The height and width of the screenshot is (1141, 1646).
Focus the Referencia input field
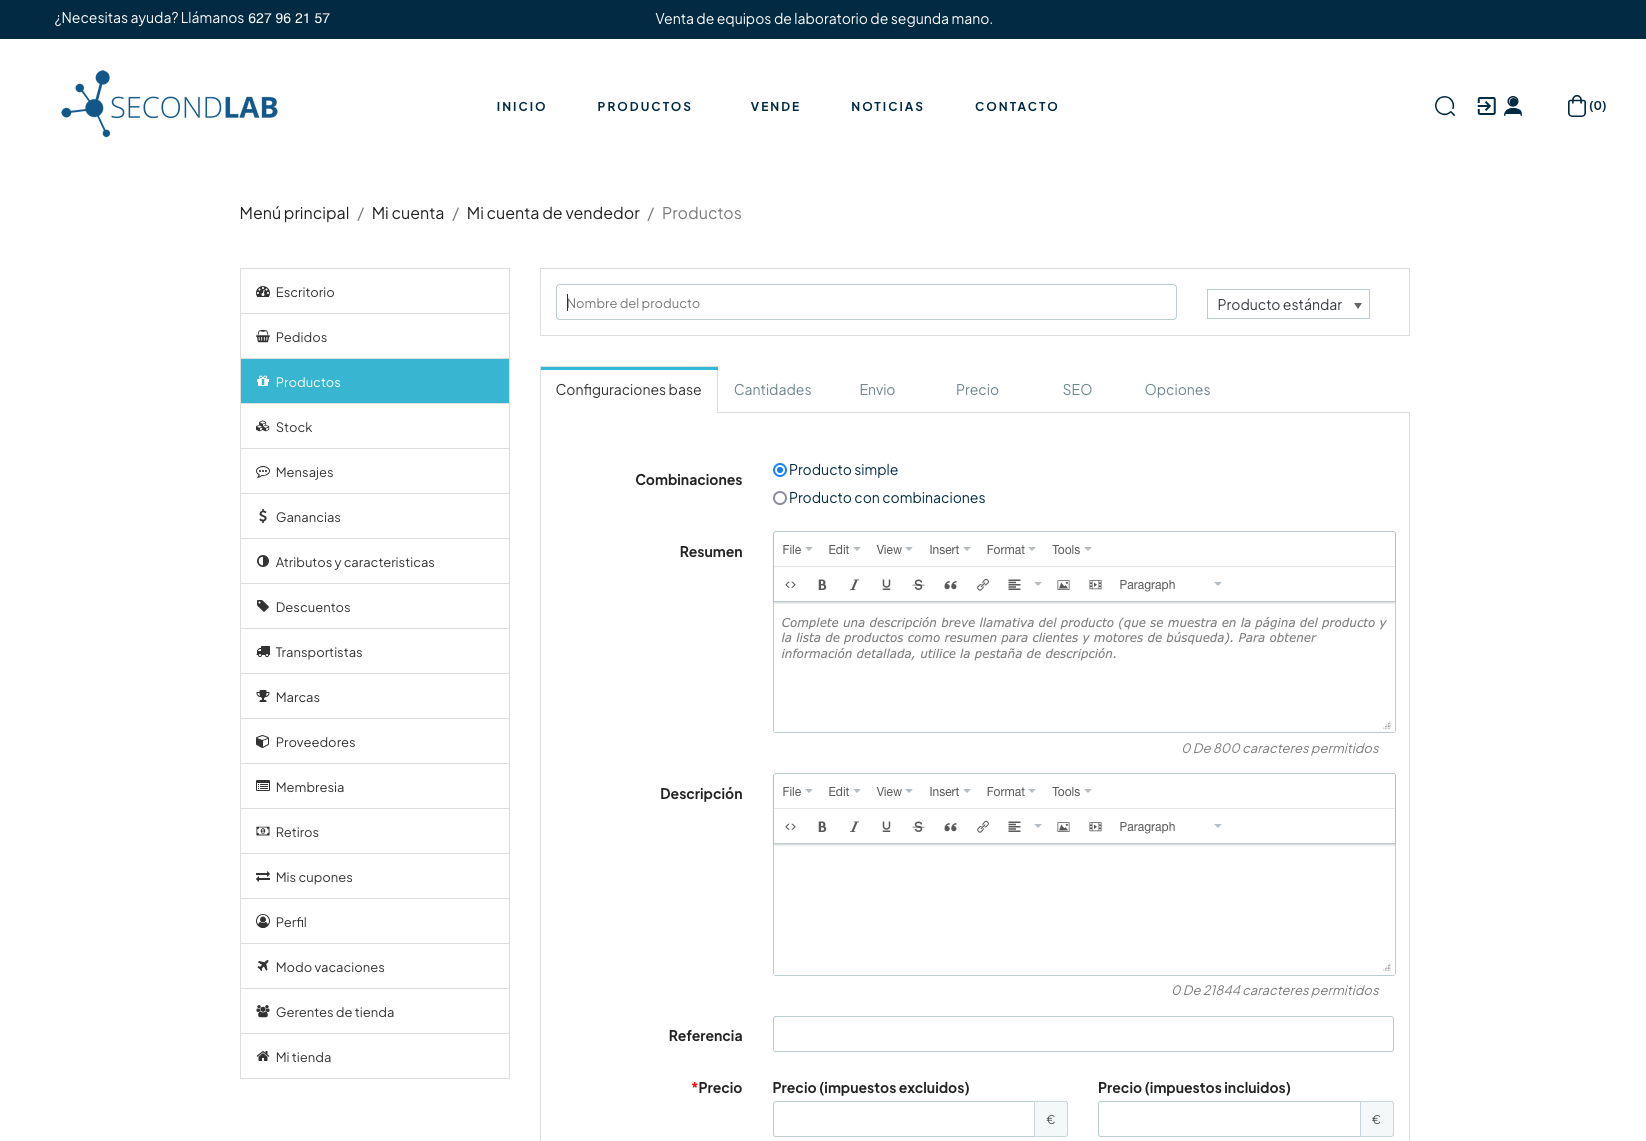click(x=1082, y=1034)
